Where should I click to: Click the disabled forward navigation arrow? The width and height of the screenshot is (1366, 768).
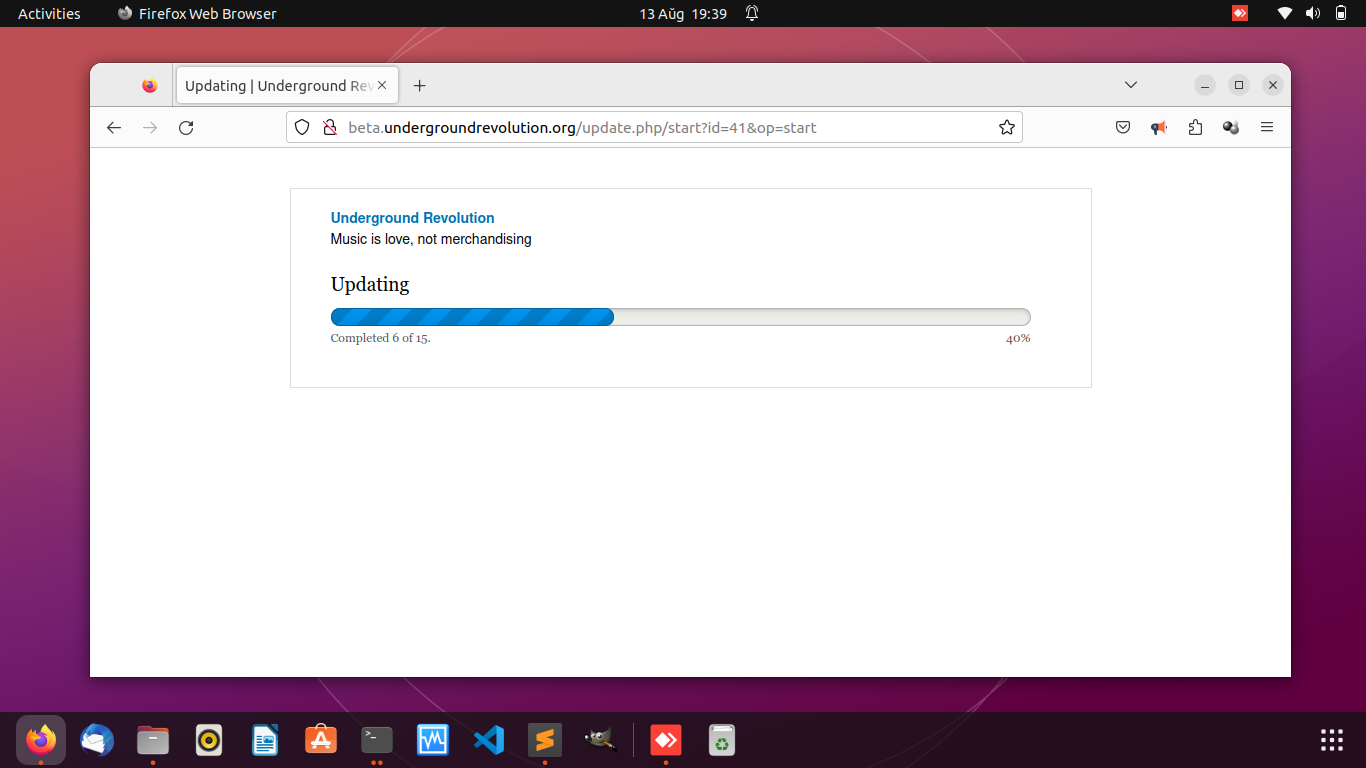(150, 127)
